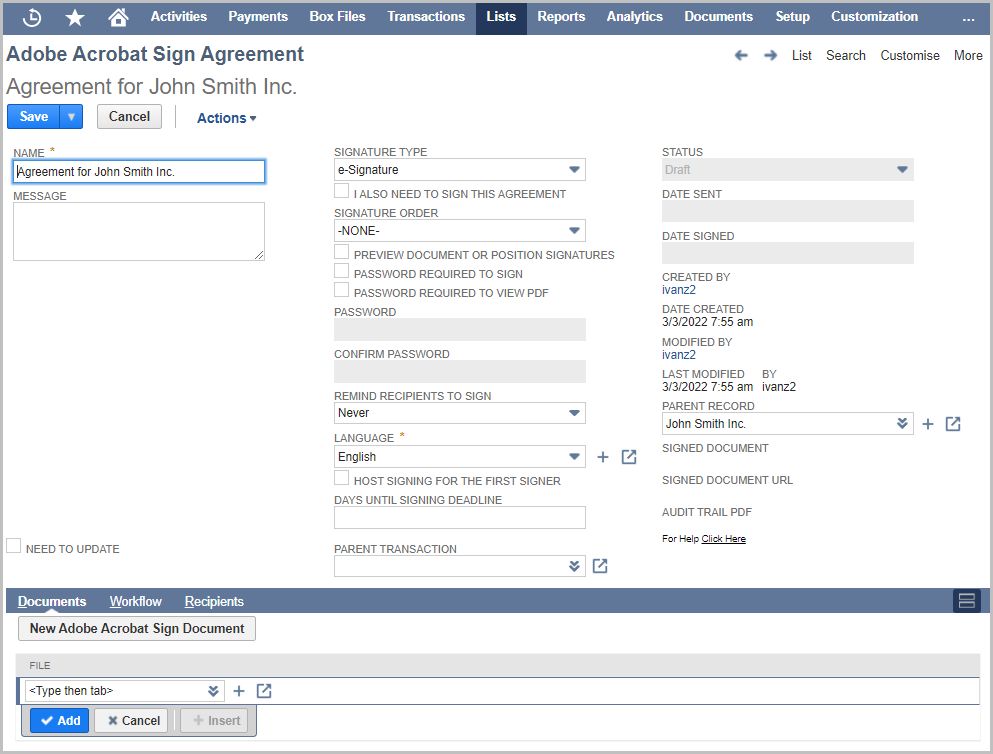Open the Documents menu in navigation bar
993x754 pixels.
(x=718, y=17)
